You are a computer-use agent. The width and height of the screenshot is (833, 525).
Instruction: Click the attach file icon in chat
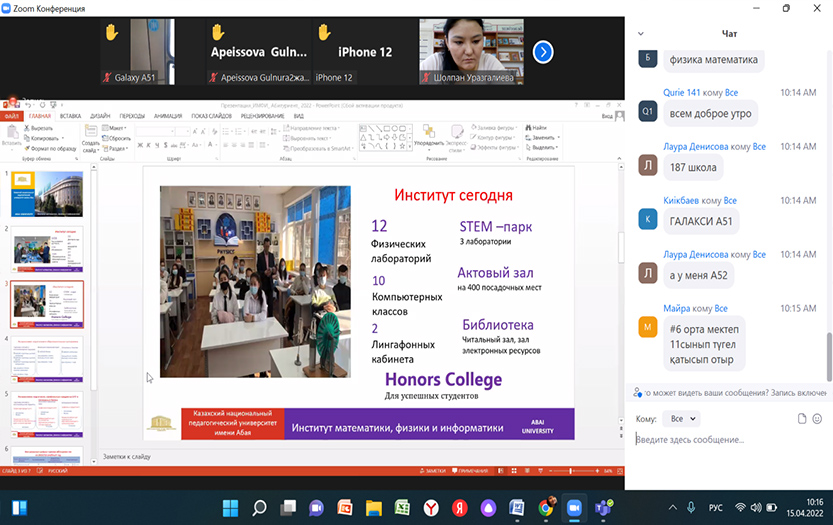pyautogui.click(x=802, y=418)
